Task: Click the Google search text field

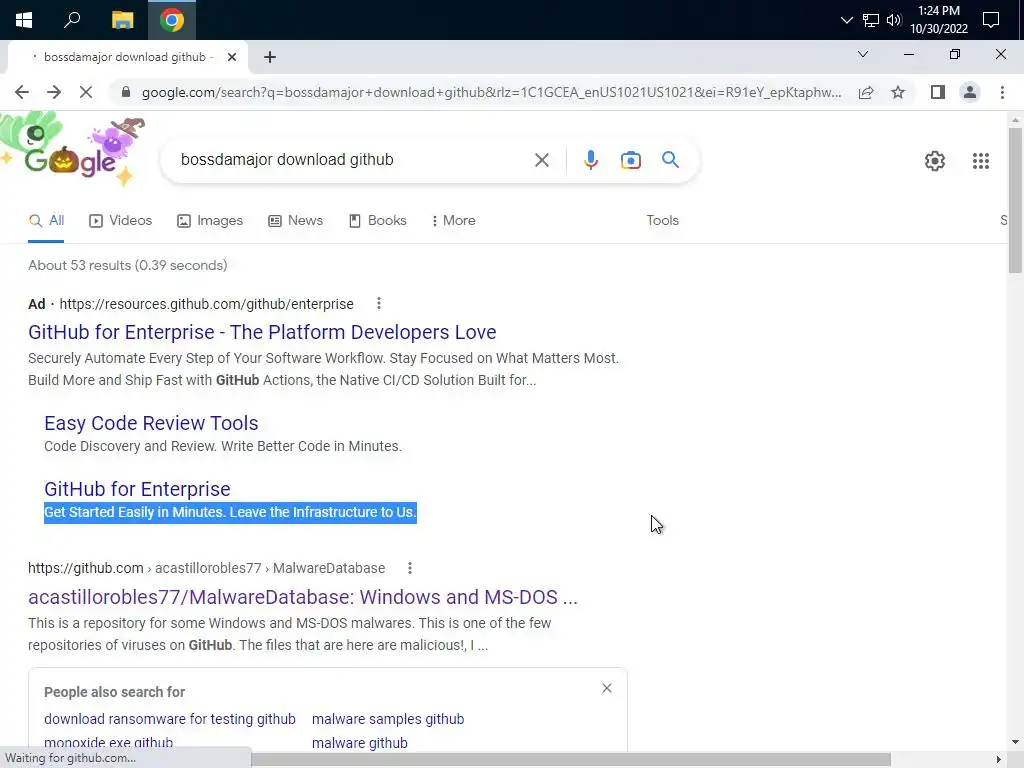Action: pos(353,160)
